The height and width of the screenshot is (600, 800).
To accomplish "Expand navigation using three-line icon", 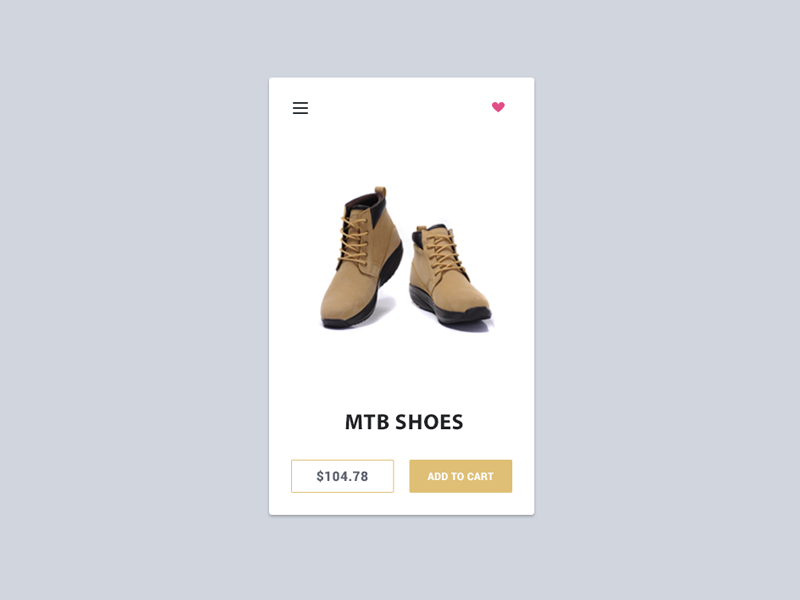I will coord(300,108).
